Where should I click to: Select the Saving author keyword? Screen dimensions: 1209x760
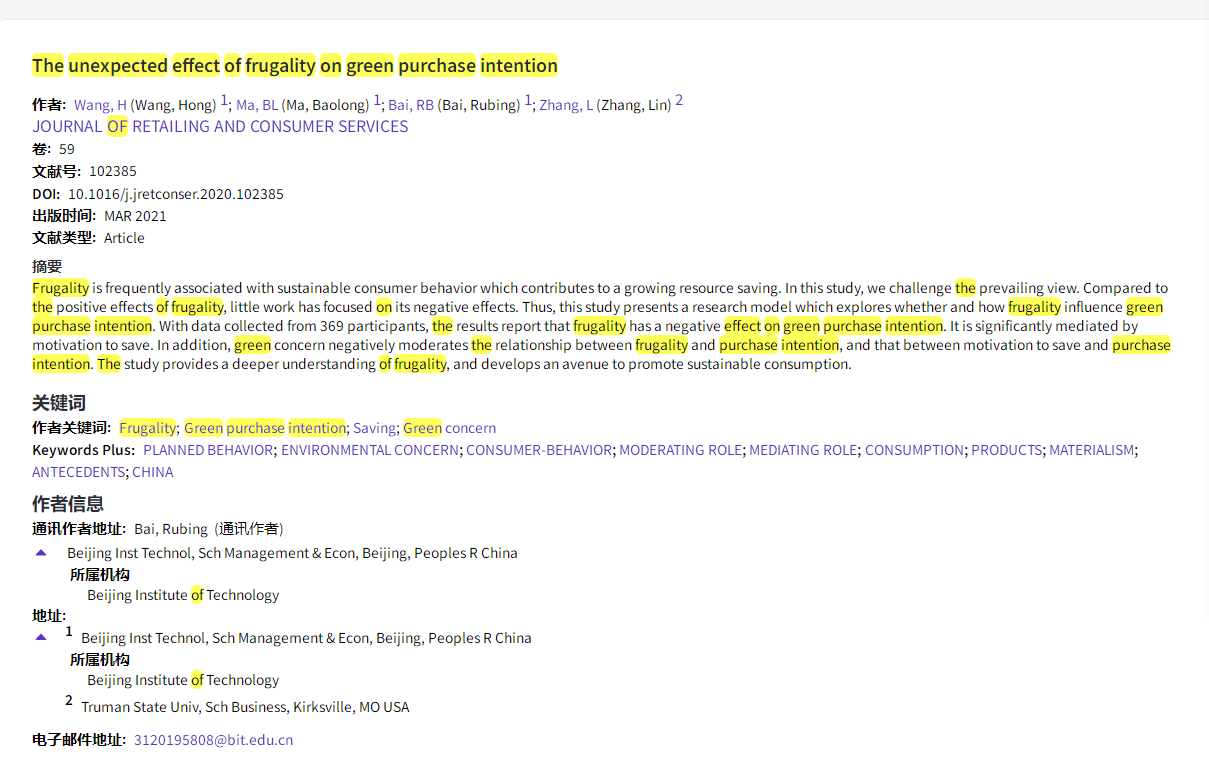(374, 428)
